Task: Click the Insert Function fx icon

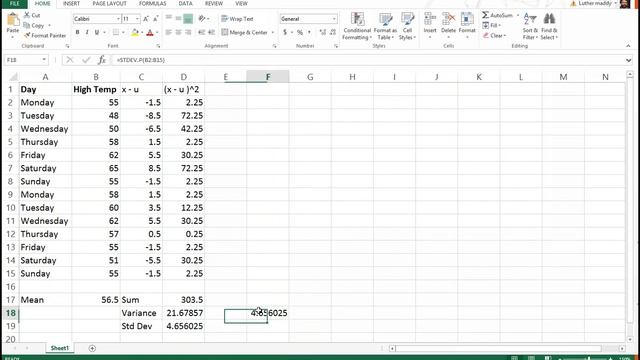Action: point(102,60)
